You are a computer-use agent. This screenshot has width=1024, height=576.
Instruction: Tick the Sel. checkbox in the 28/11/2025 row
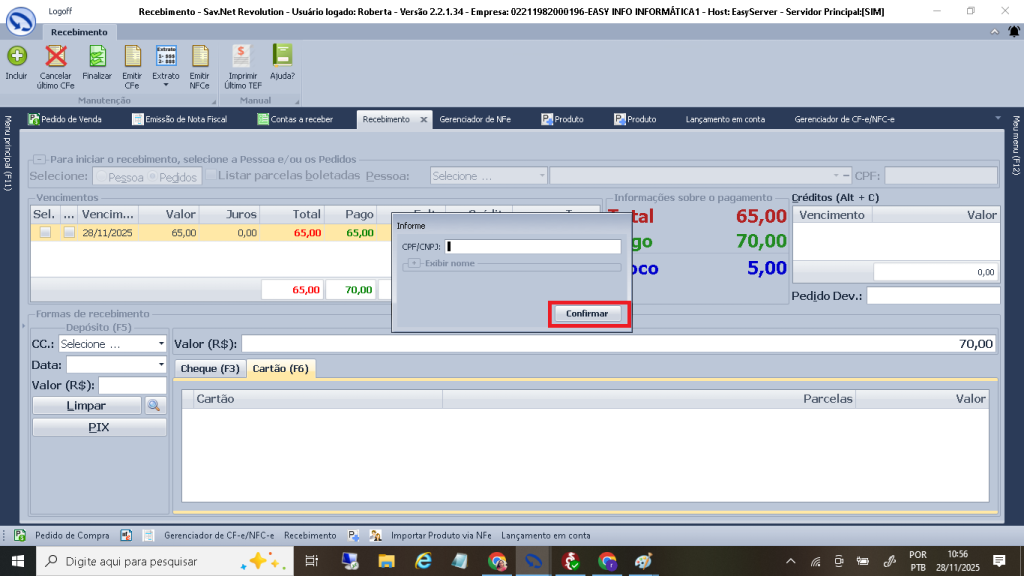45,233
